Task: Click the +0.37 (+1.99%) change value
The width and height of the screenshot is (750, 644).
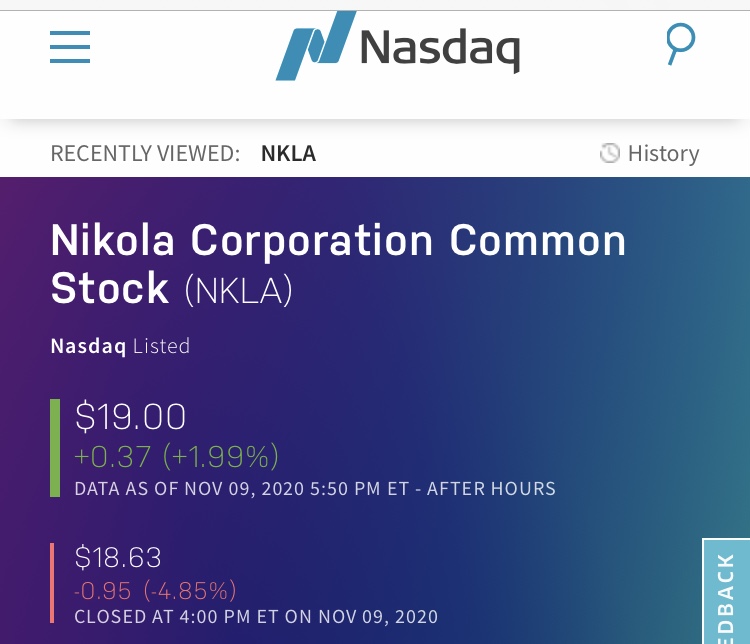Action: pos(176,456)
